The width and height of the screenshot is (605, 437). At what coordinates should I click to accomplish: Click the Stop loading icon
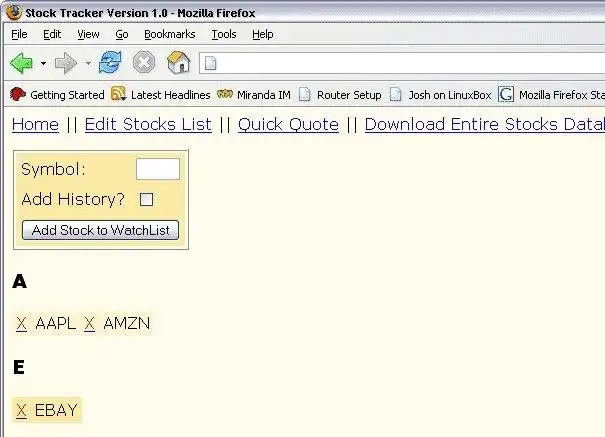coord(144,62)
